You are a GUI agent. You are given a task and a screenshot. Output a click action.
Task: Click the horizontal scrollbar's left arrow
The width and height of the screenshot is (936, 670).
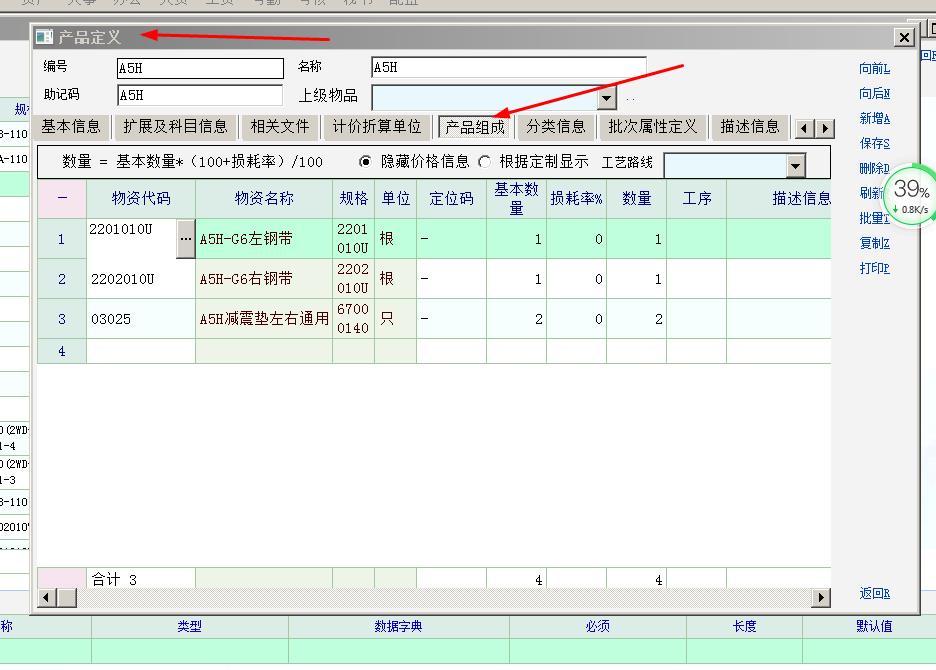[x=45, y=598]
